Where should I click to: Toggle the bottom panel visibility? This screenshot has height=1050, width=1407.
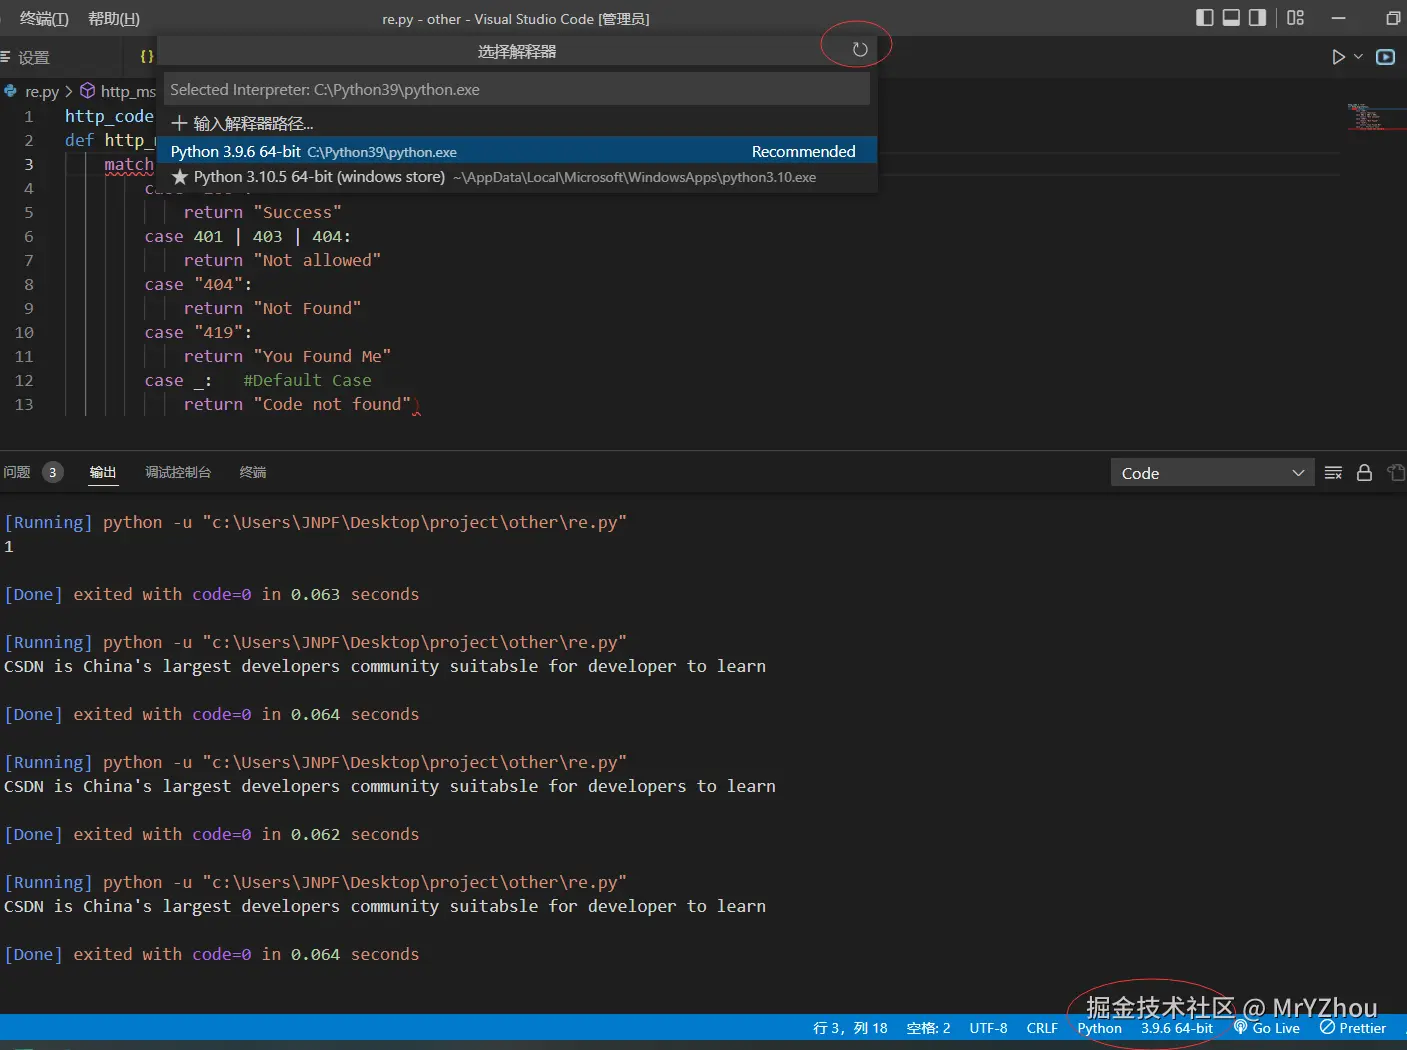(1231, 18)
